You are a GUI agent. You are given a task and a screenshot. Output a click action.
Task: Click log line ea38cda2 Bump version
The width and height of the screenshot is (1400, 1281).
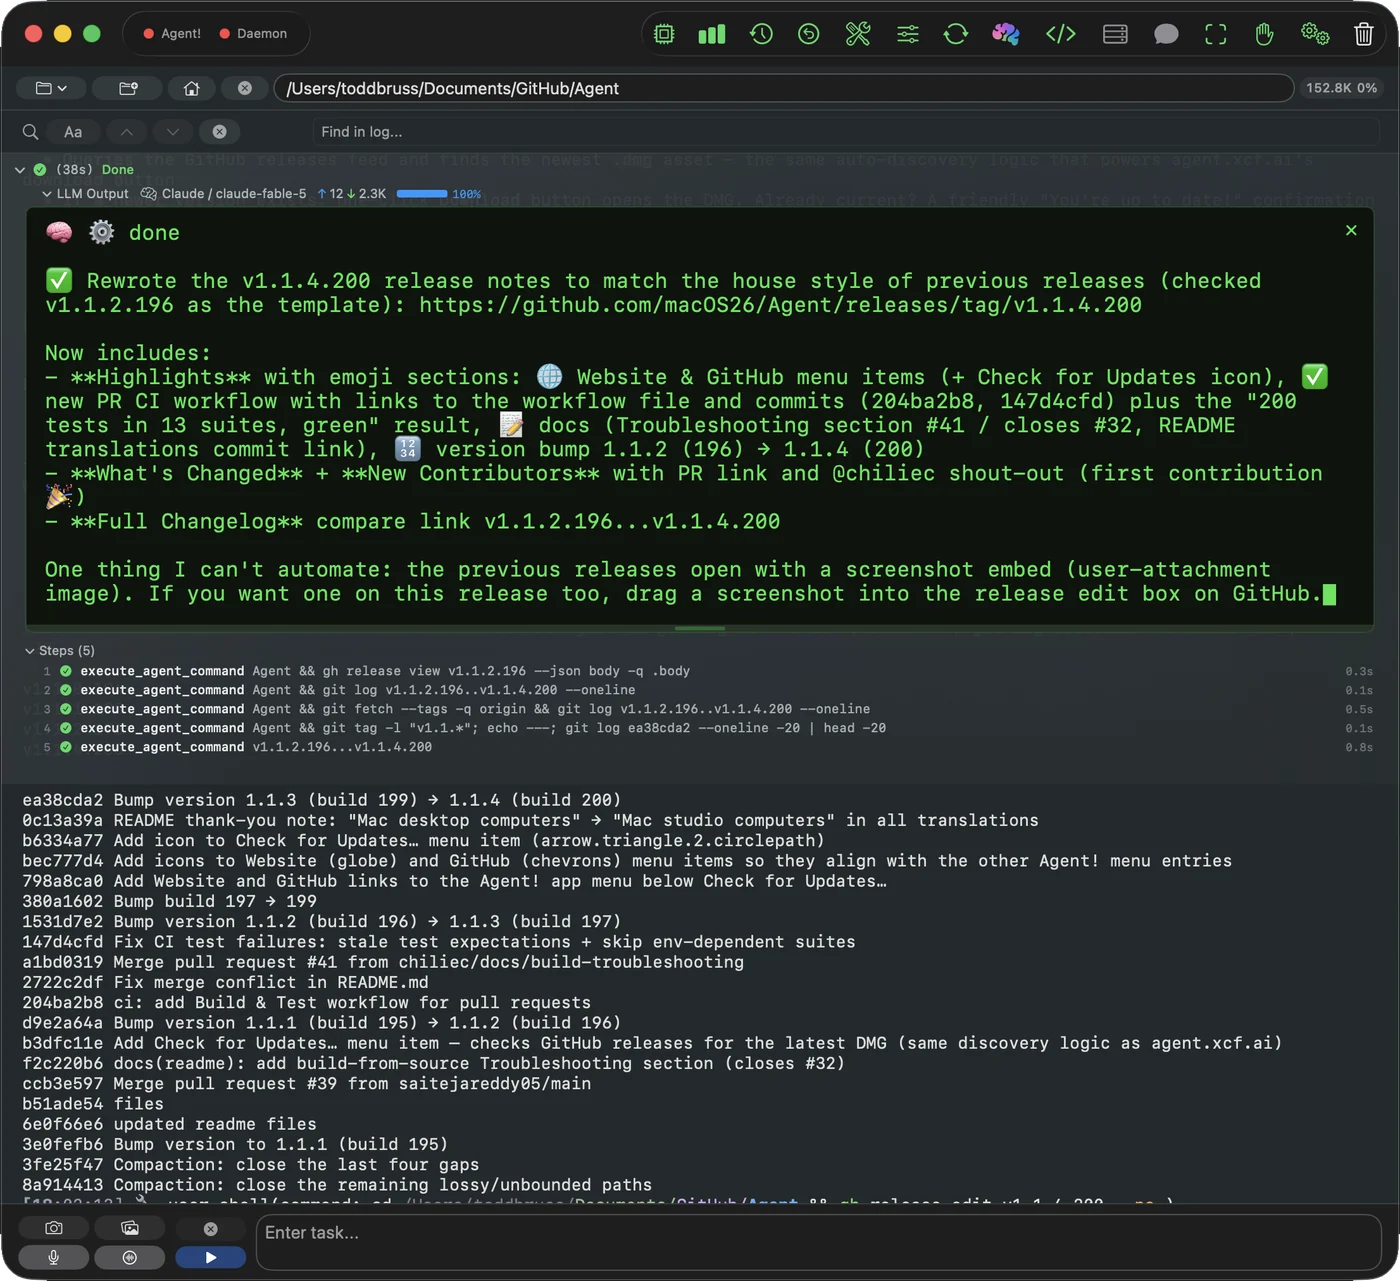point(322,800)
